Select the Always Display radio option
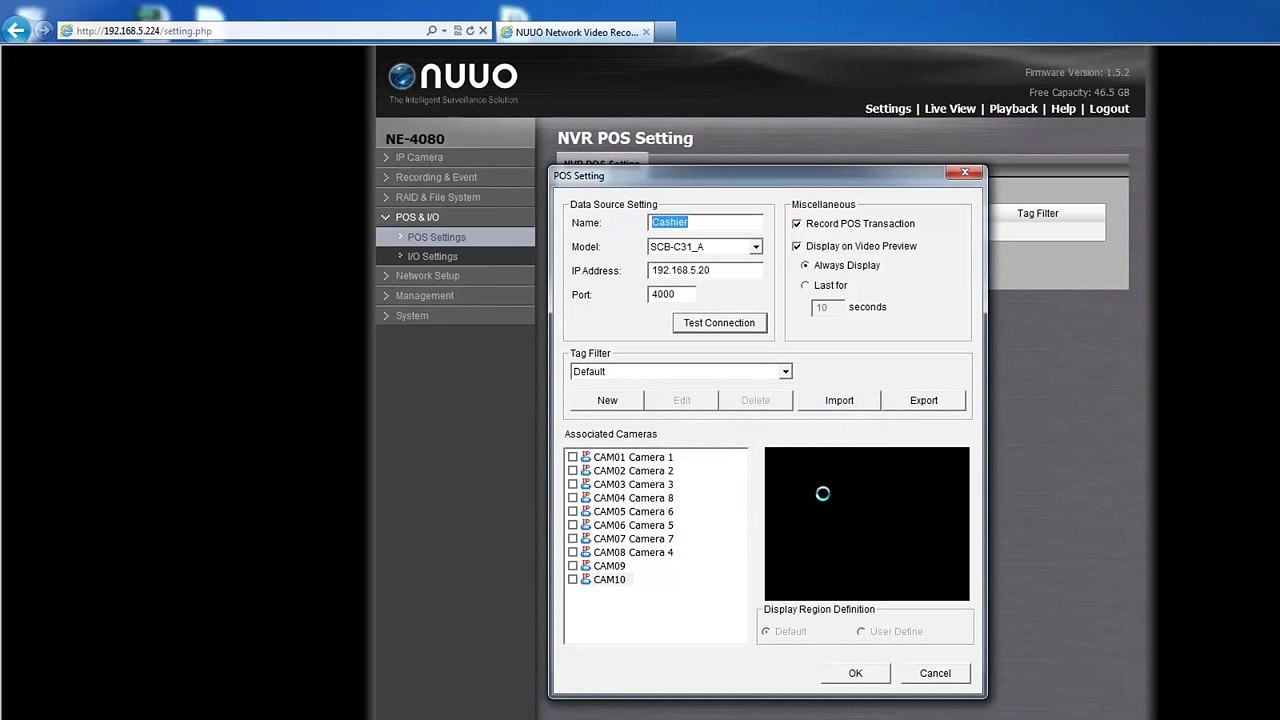The width and height of the screenshot is (1280, 720). coord(805,265)
